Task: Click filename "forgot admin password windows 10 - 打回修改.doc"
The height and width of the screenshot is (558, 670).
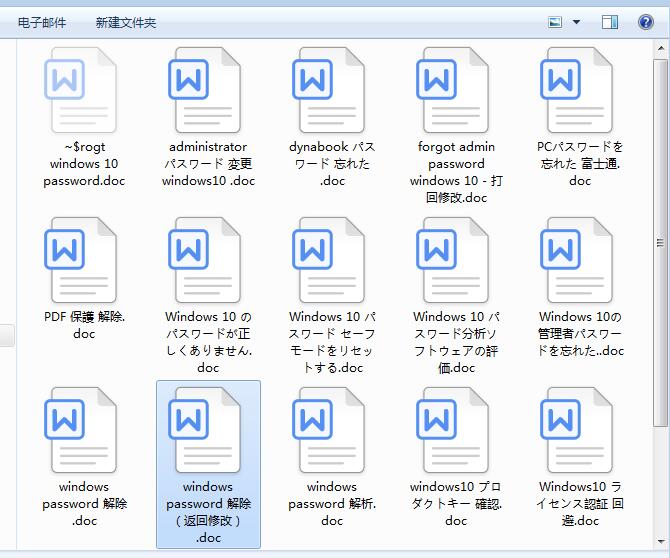Action: click(456, 172)
